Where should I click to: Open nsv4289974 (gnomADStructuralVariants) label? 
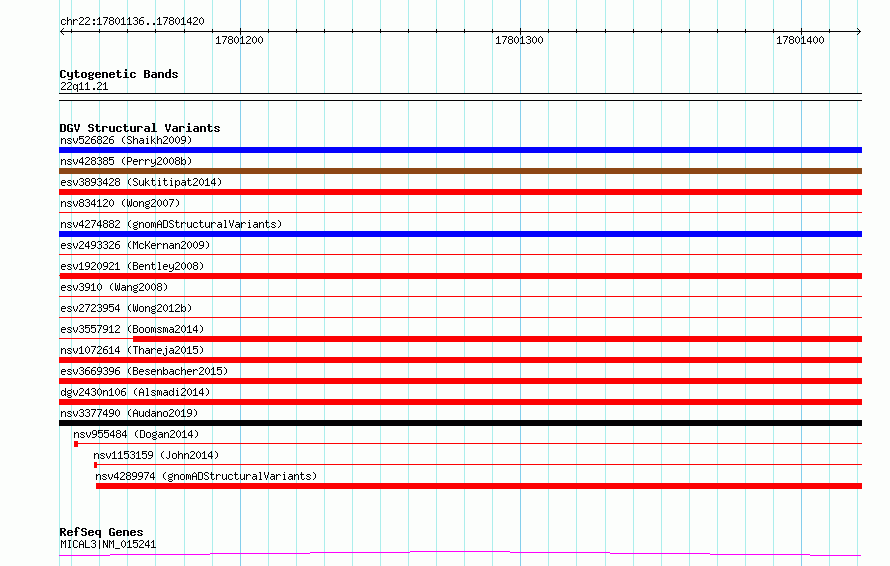[206, 476]
